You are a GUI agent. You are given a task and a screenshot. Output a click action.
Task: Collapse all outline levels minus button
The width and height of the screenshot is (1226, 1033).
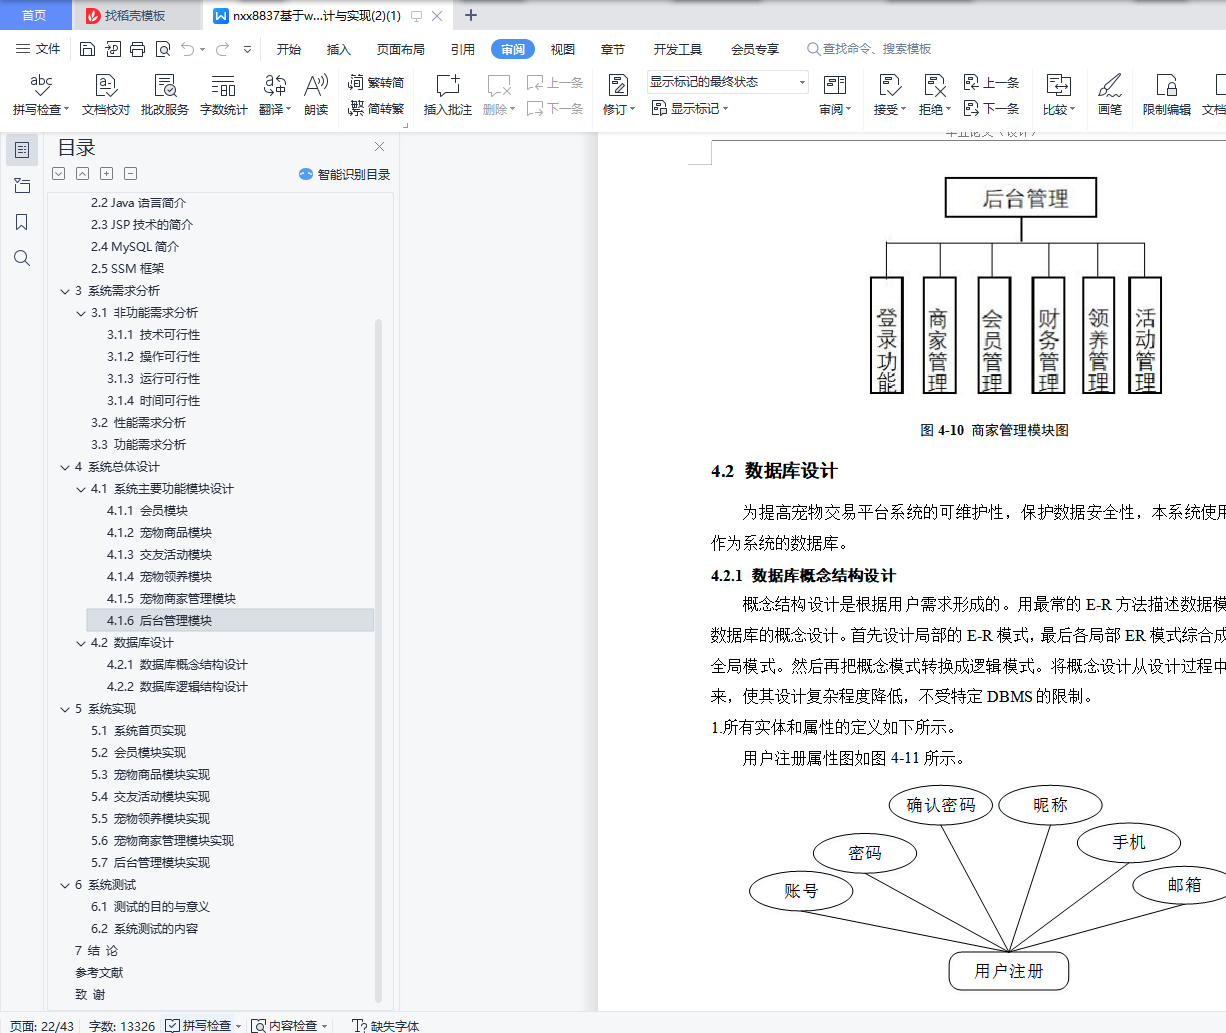pos(130,174)
